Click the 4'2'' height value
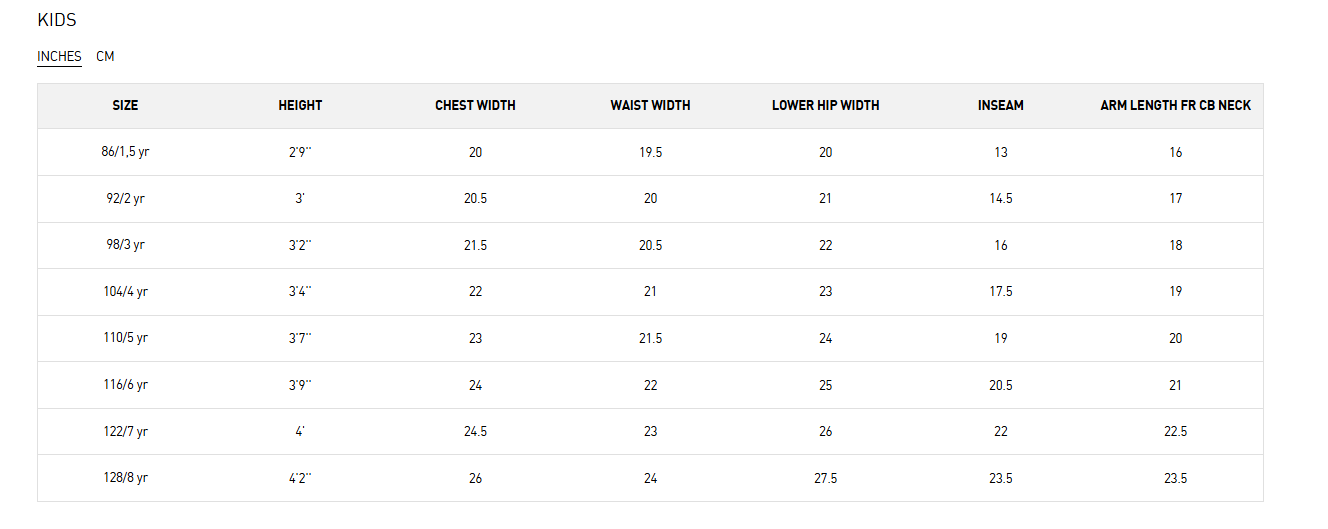This screenshot has width=1328, height=529. tap(300, 478)
